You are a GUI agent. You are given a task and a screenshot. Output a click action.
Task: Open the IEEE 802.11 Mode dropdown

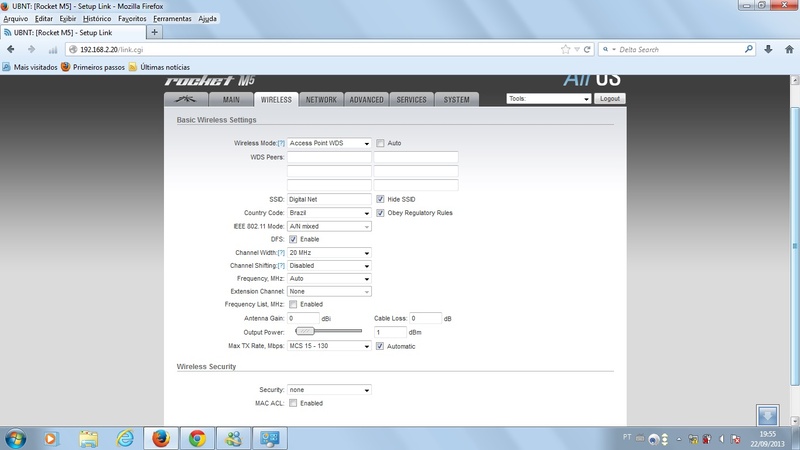(x=329, y=227)
